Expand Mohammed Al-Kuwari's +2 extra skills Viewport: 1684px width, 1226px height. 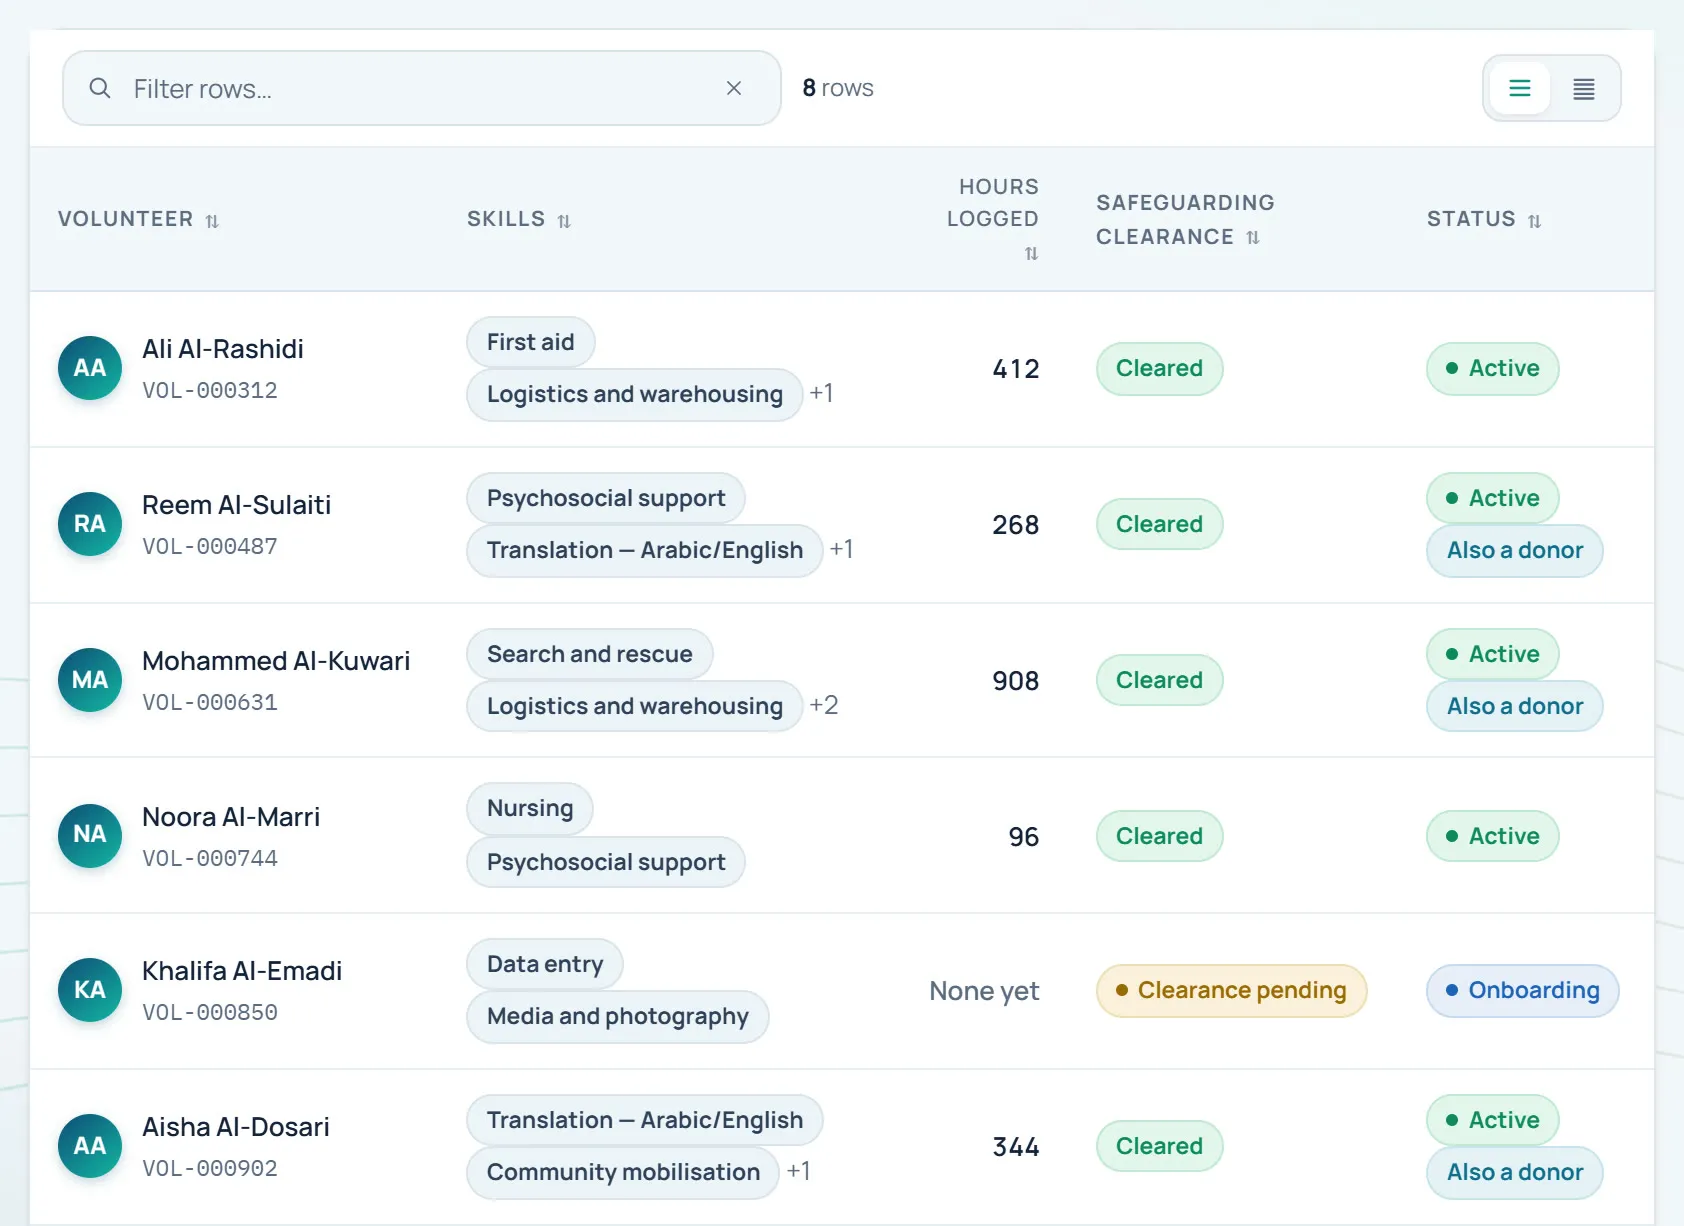tap(824, 705)
